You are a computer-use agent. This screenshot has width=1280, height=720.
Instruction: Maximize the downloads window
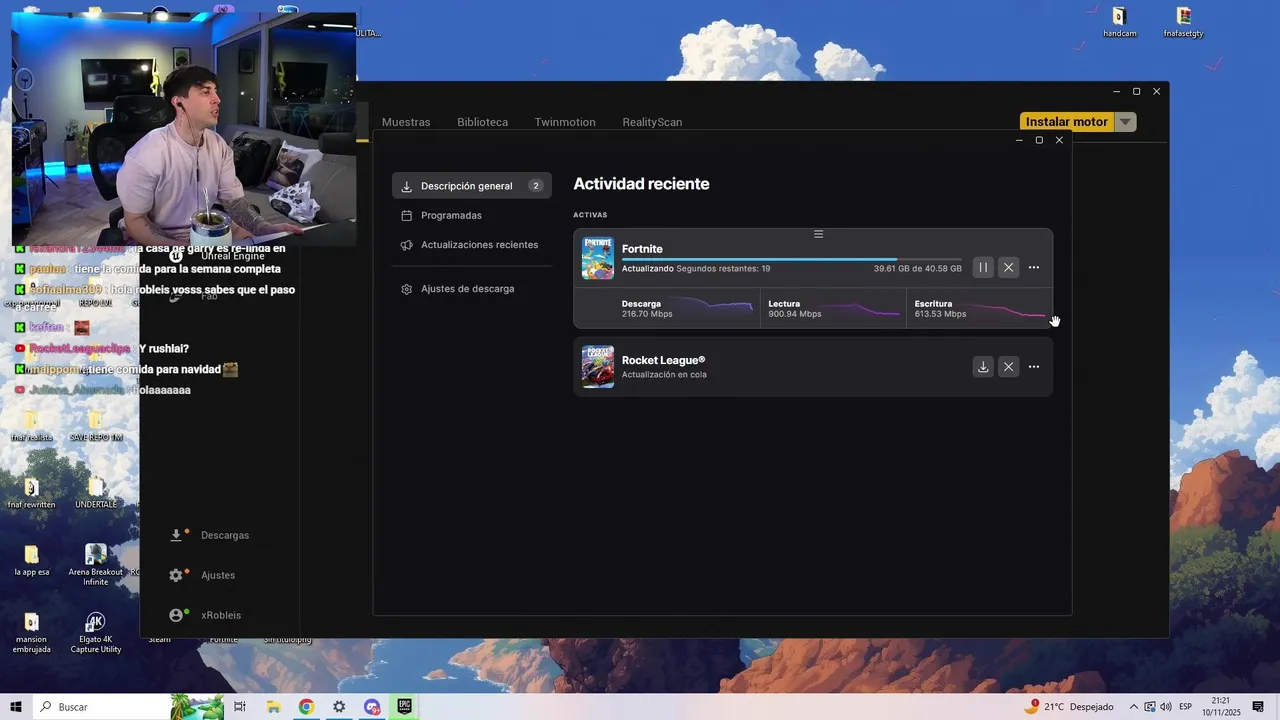[x=1039, y=140]
